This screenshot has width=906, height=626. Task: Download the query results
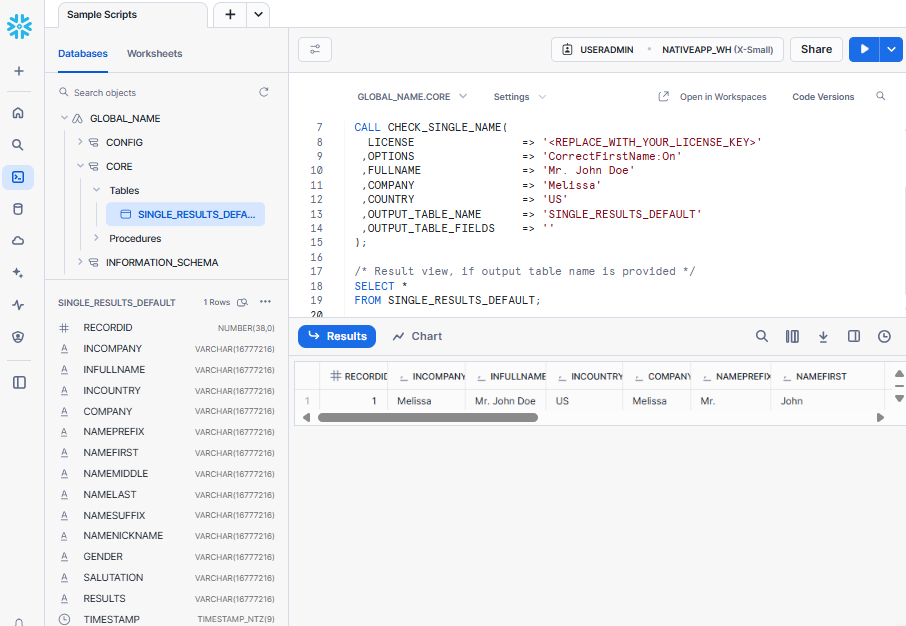[823, 336]
